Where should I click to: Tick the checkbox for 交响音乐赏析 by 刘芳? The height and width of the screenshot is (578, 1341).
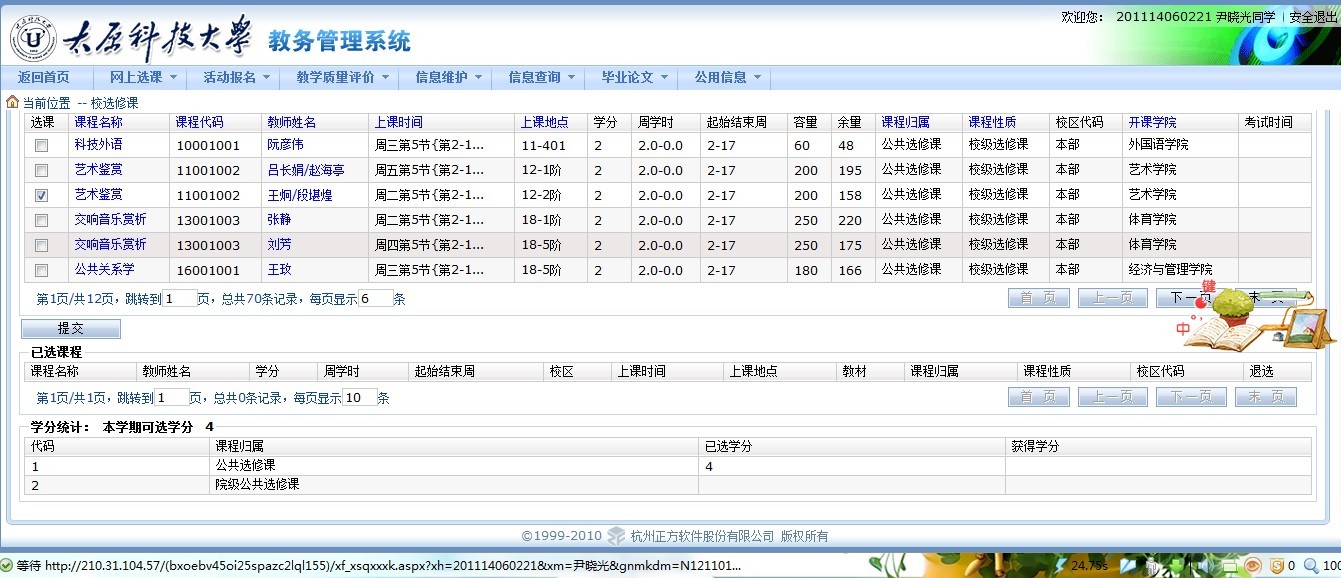click(41, 245)
